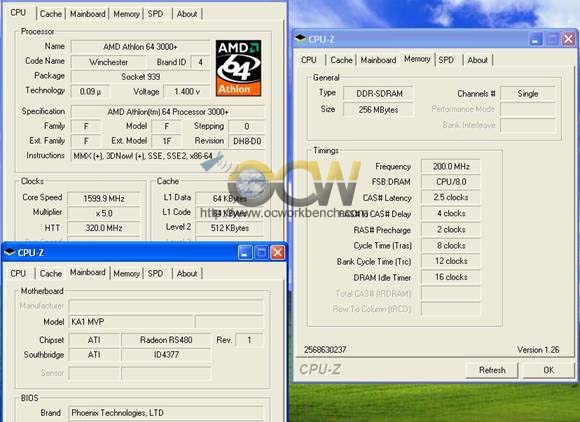Select the CPU tab in the top-left CPU window
This screenshot has width=580, height=422.
coord(18,13)
